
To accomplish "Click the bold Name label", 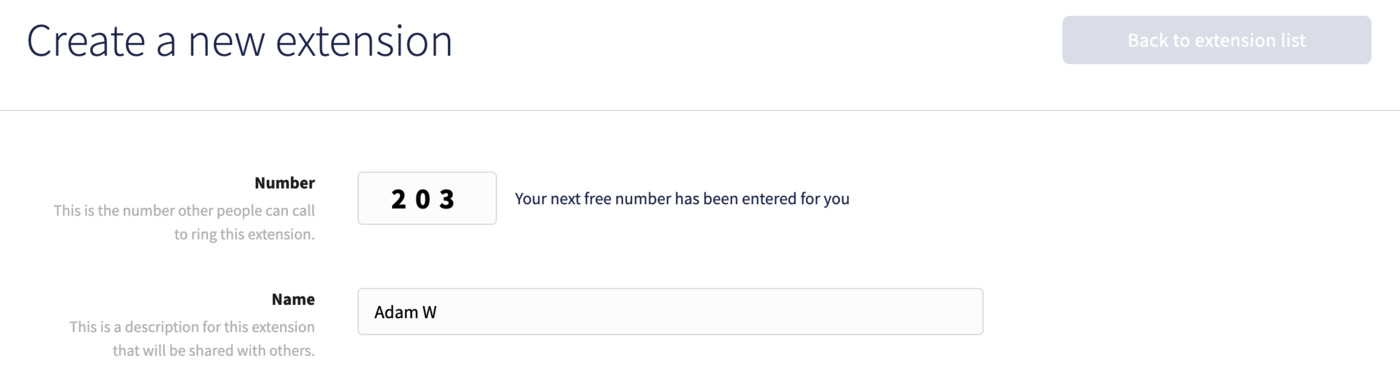I will 293,299.
